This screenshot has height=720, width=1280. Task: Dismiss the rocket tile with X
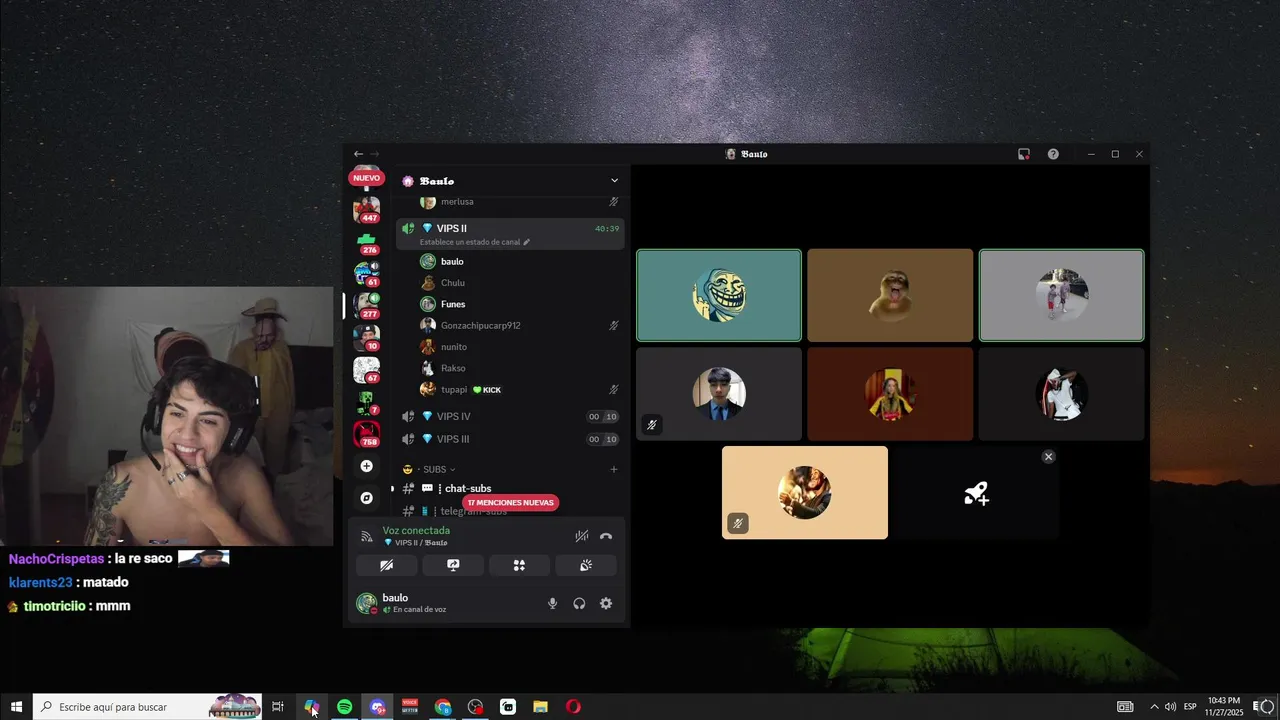(1048, 456)
